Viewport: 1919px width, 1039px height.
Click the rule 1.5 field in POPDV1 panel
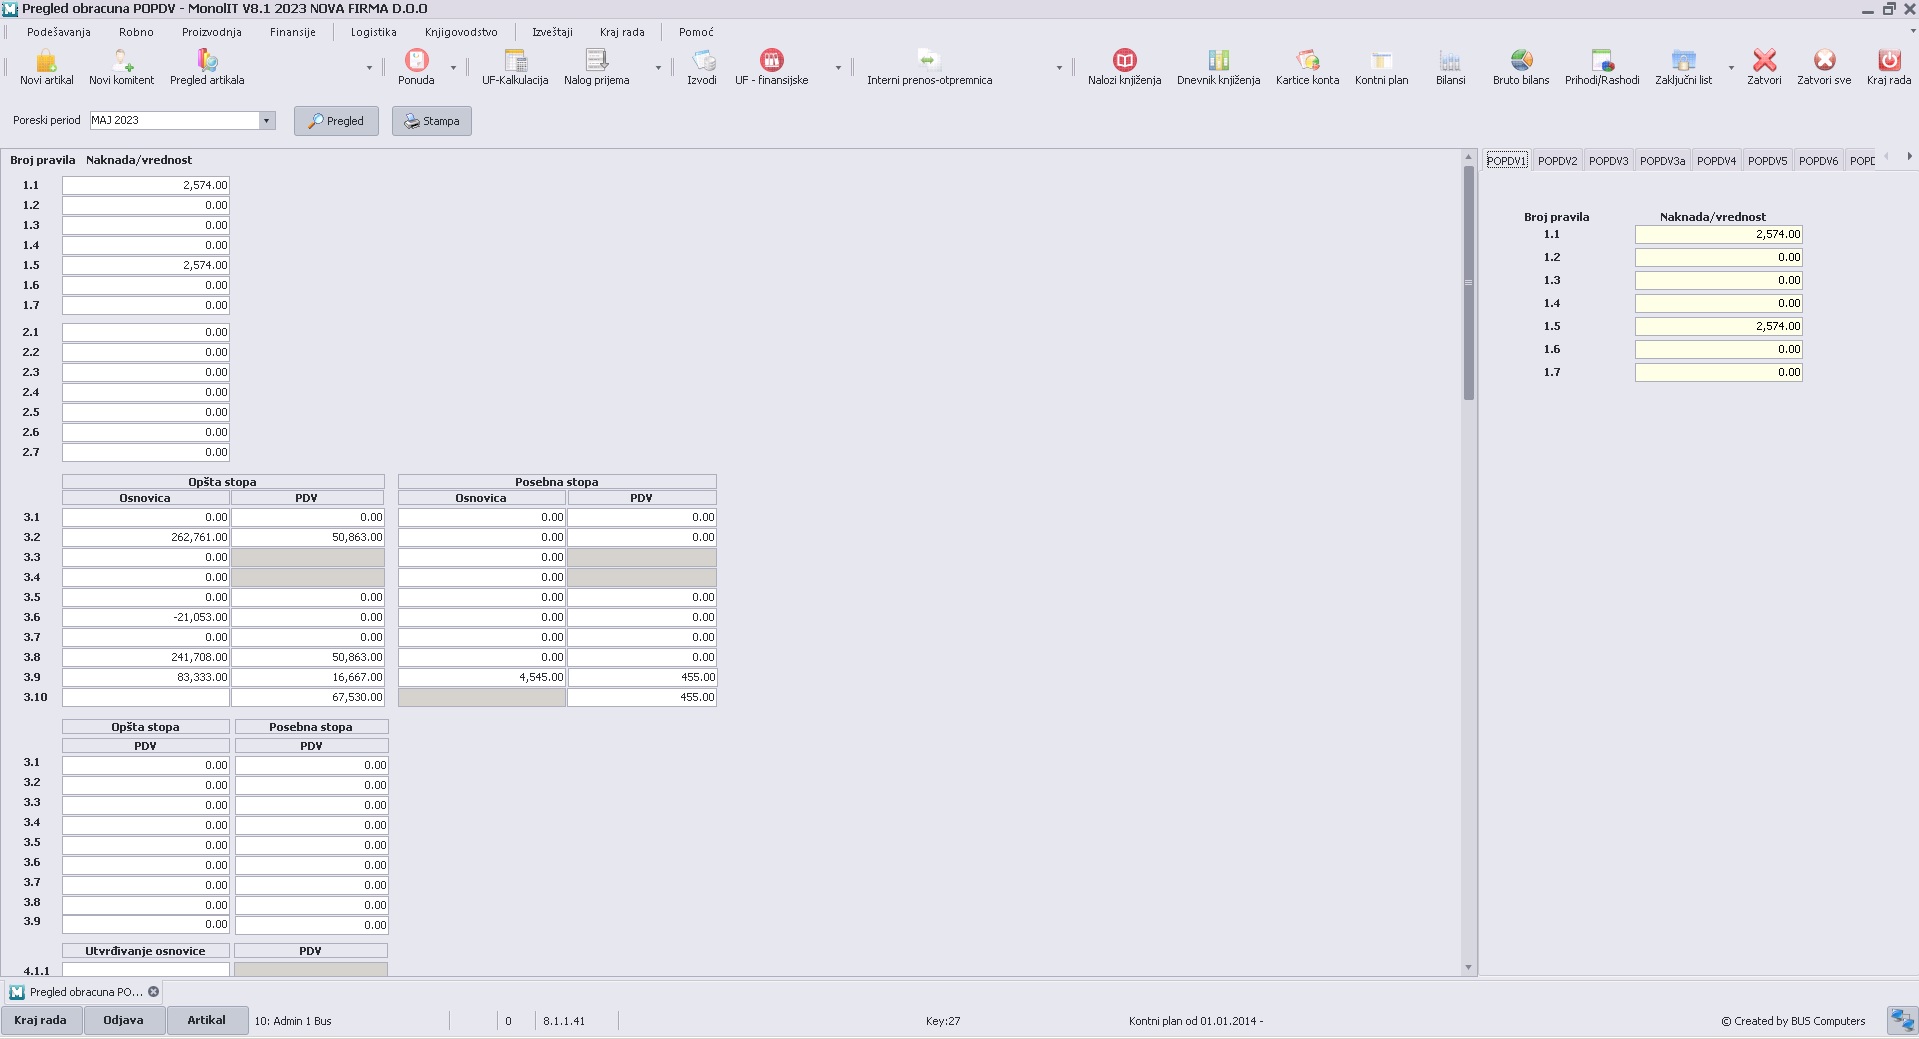pyautogui.click(x=1719, y=326)
